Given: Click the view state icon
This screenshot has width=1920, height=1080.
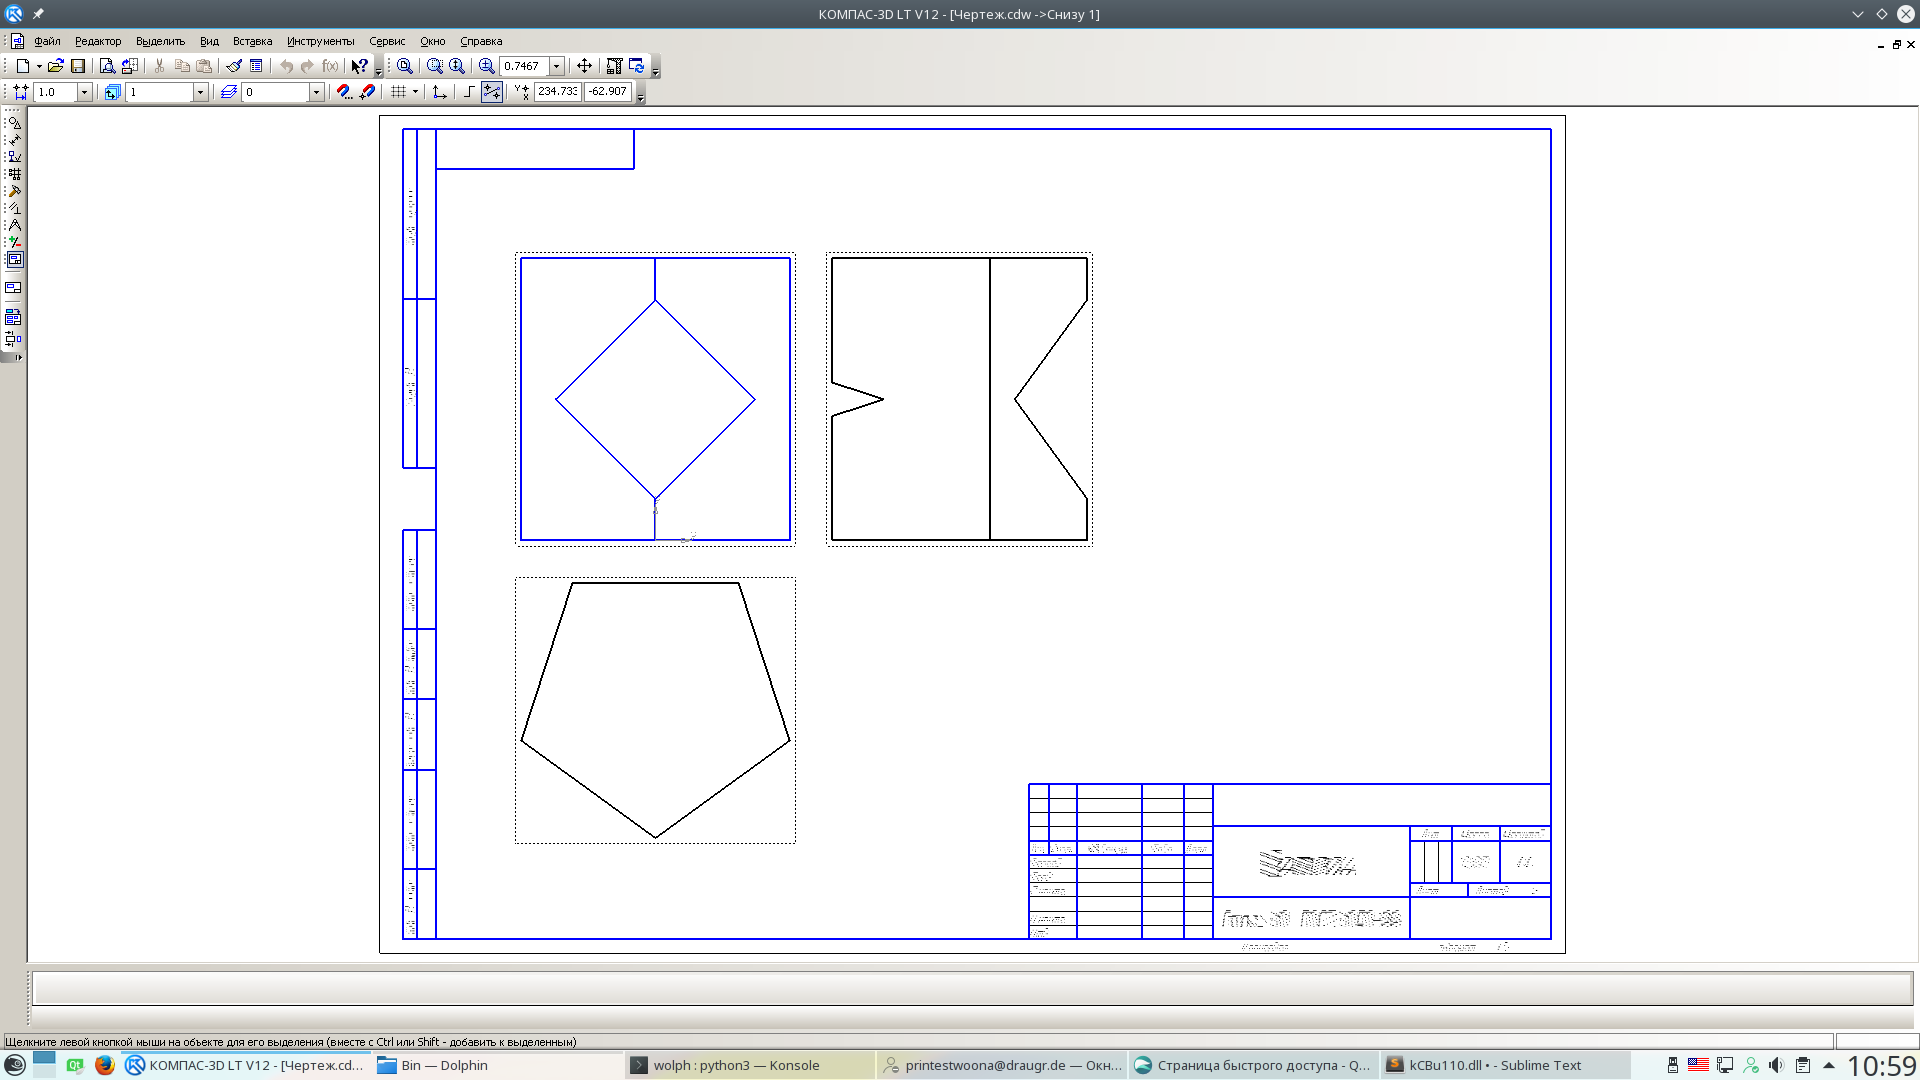Looking at the screenshot, I should coord(112,92).
